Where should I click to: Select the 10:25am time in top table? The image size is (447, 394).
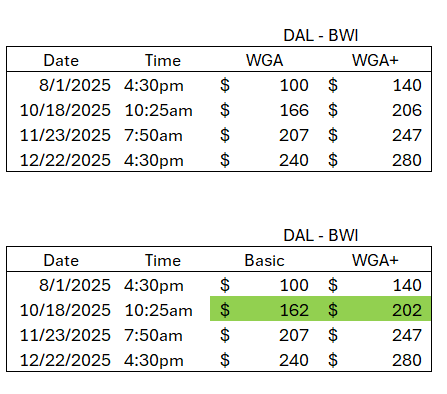pos(158,110)
